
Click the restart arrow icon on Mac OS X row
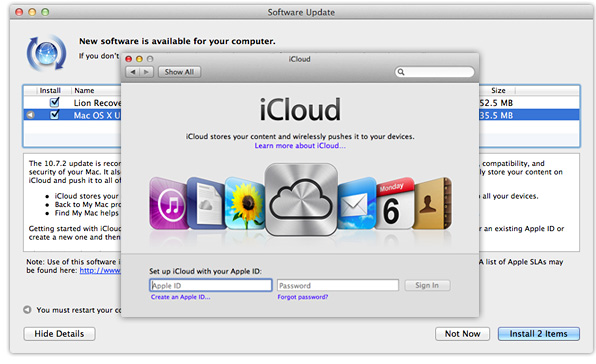pyautogui.click(x=31, y=115)
